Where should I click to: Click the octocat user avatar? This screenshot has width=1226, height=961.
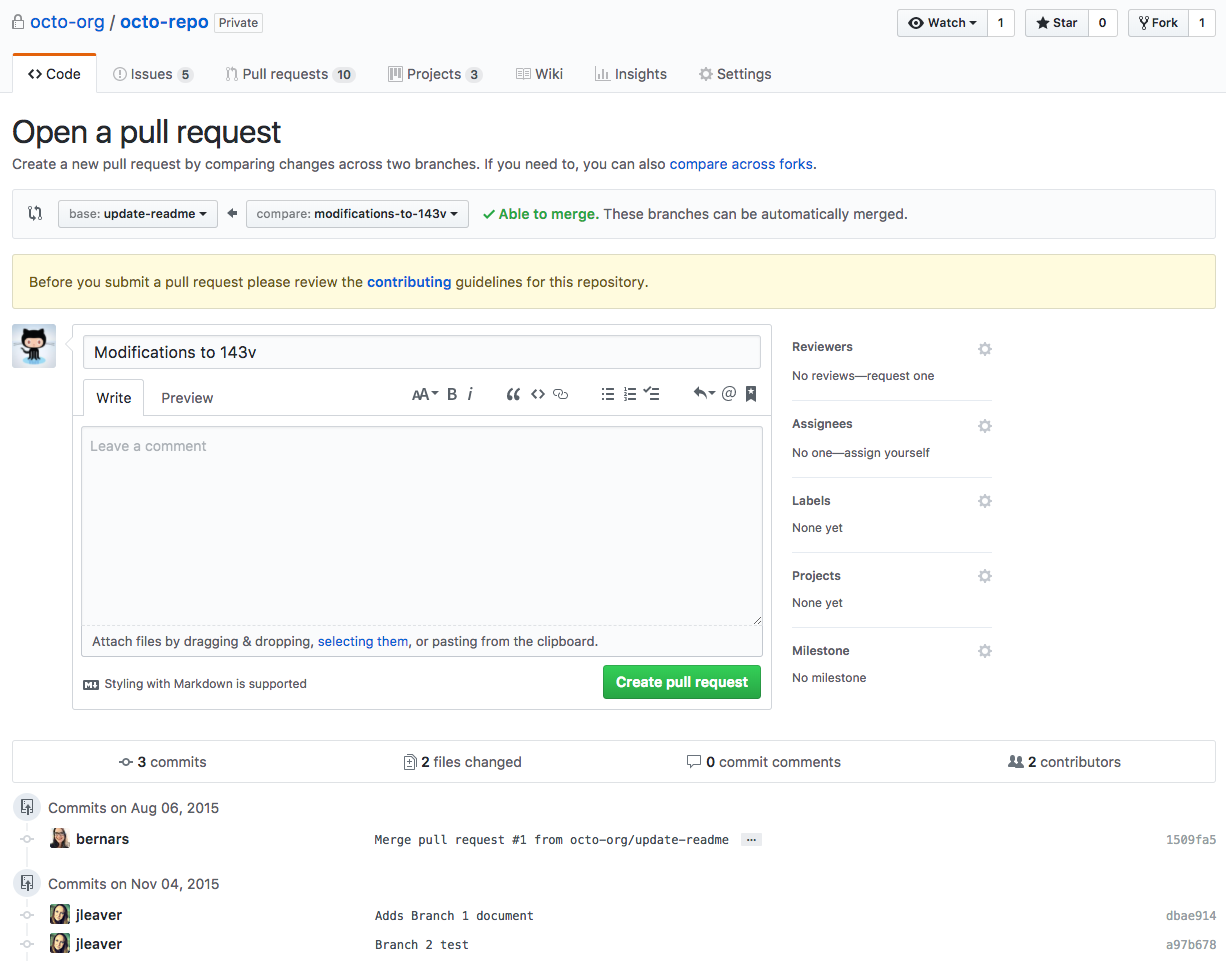[x=34, y=346]
